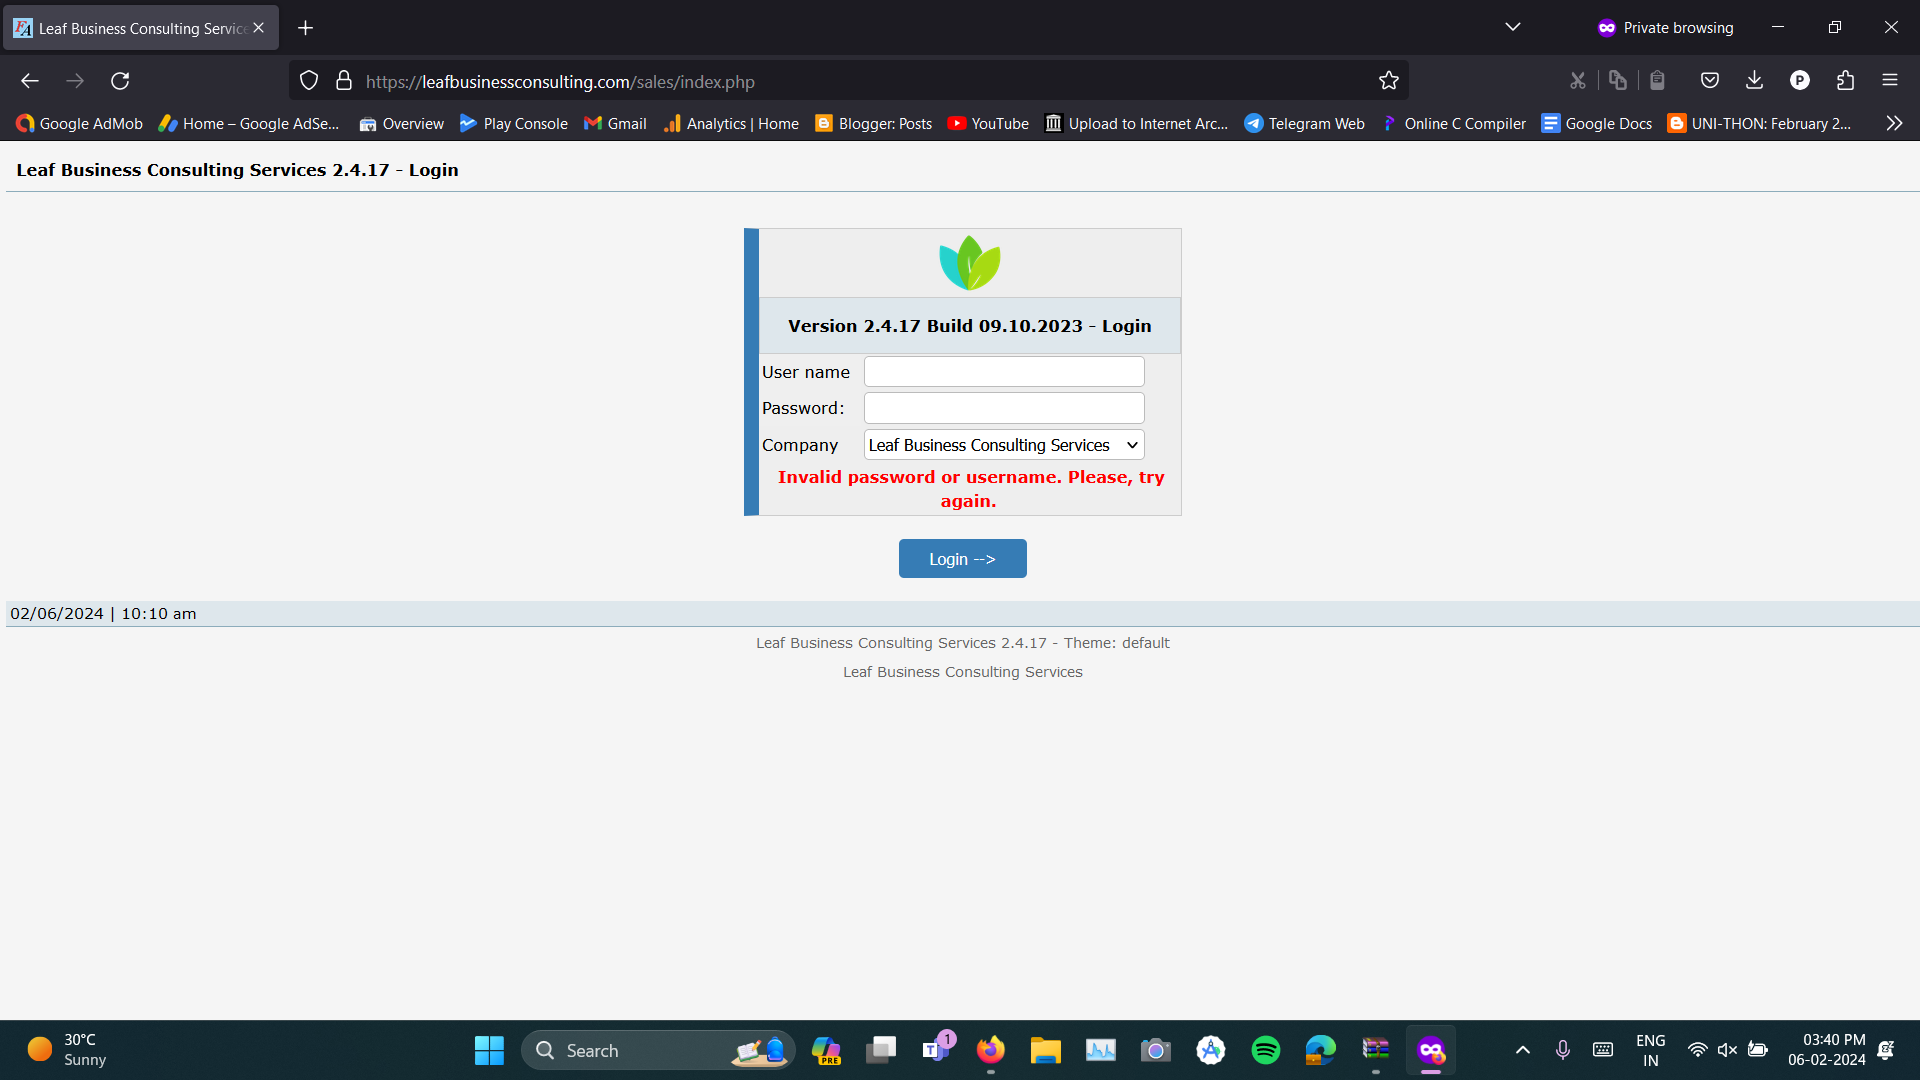The image size is (1920, 1080).
Task: Open Microsoft Teams from taskbar
Action: 937,1050
